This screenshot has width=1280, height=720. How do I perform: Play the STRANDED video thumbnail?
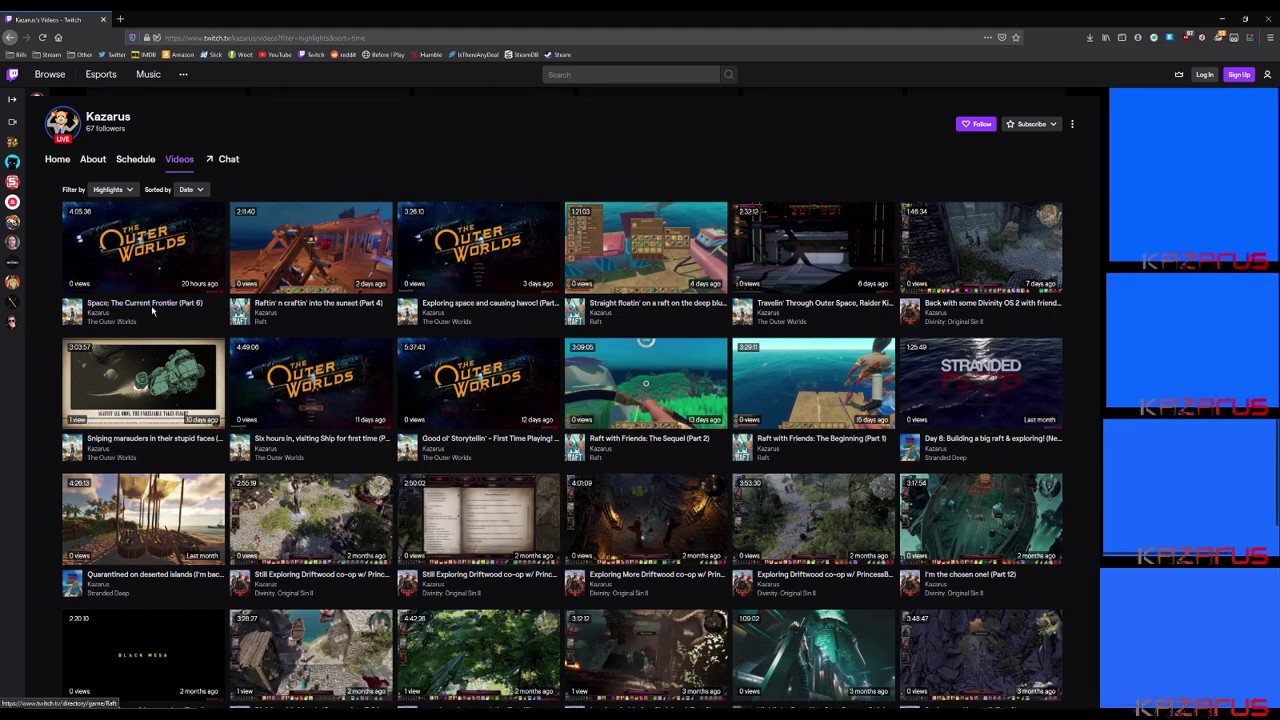click(x=981, y=383)
